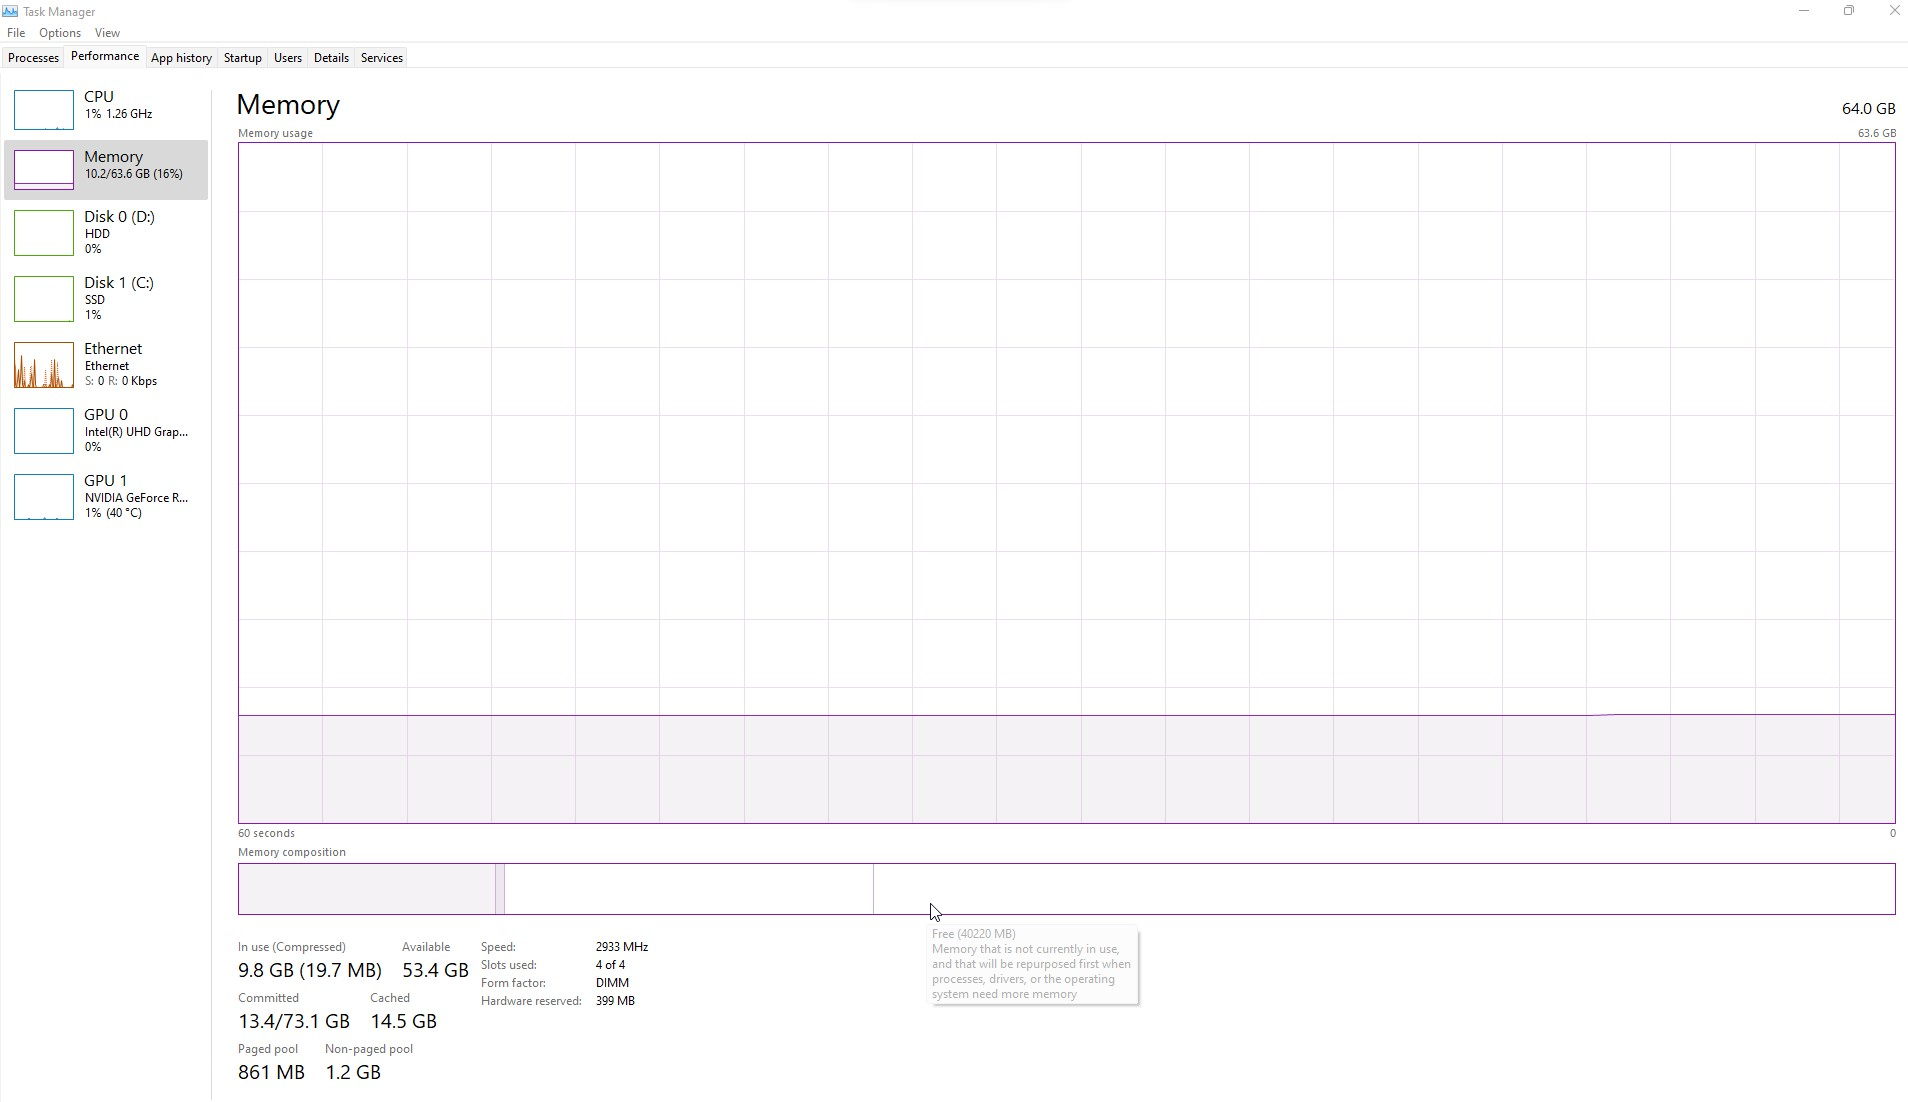The width and height of the screenshot is (1908, 1102).
Task: Click the 13.4/73.1 GB committed value
Action: tap(294, 1021)
